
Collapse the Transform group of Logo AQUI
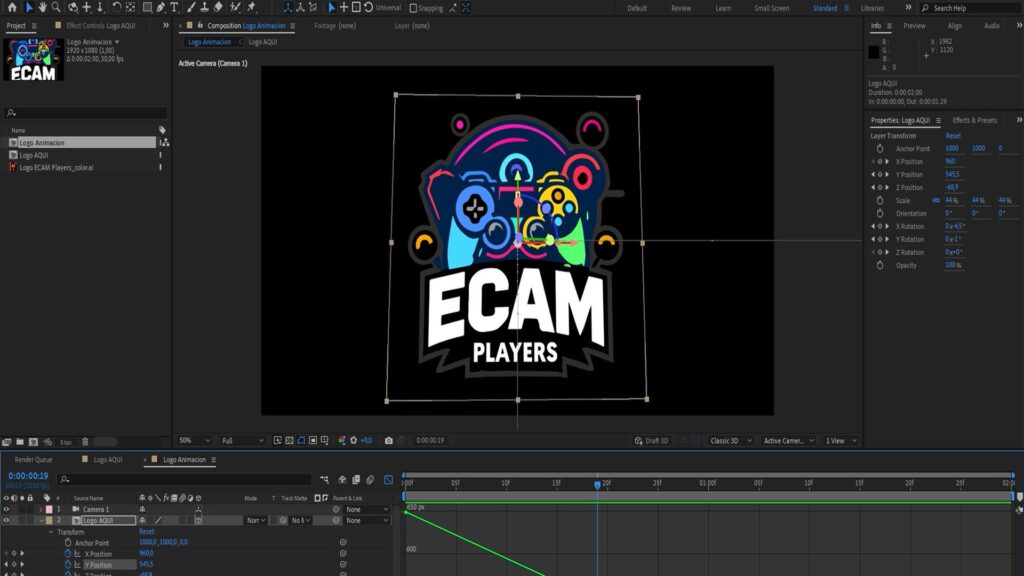tap(50, 532)
